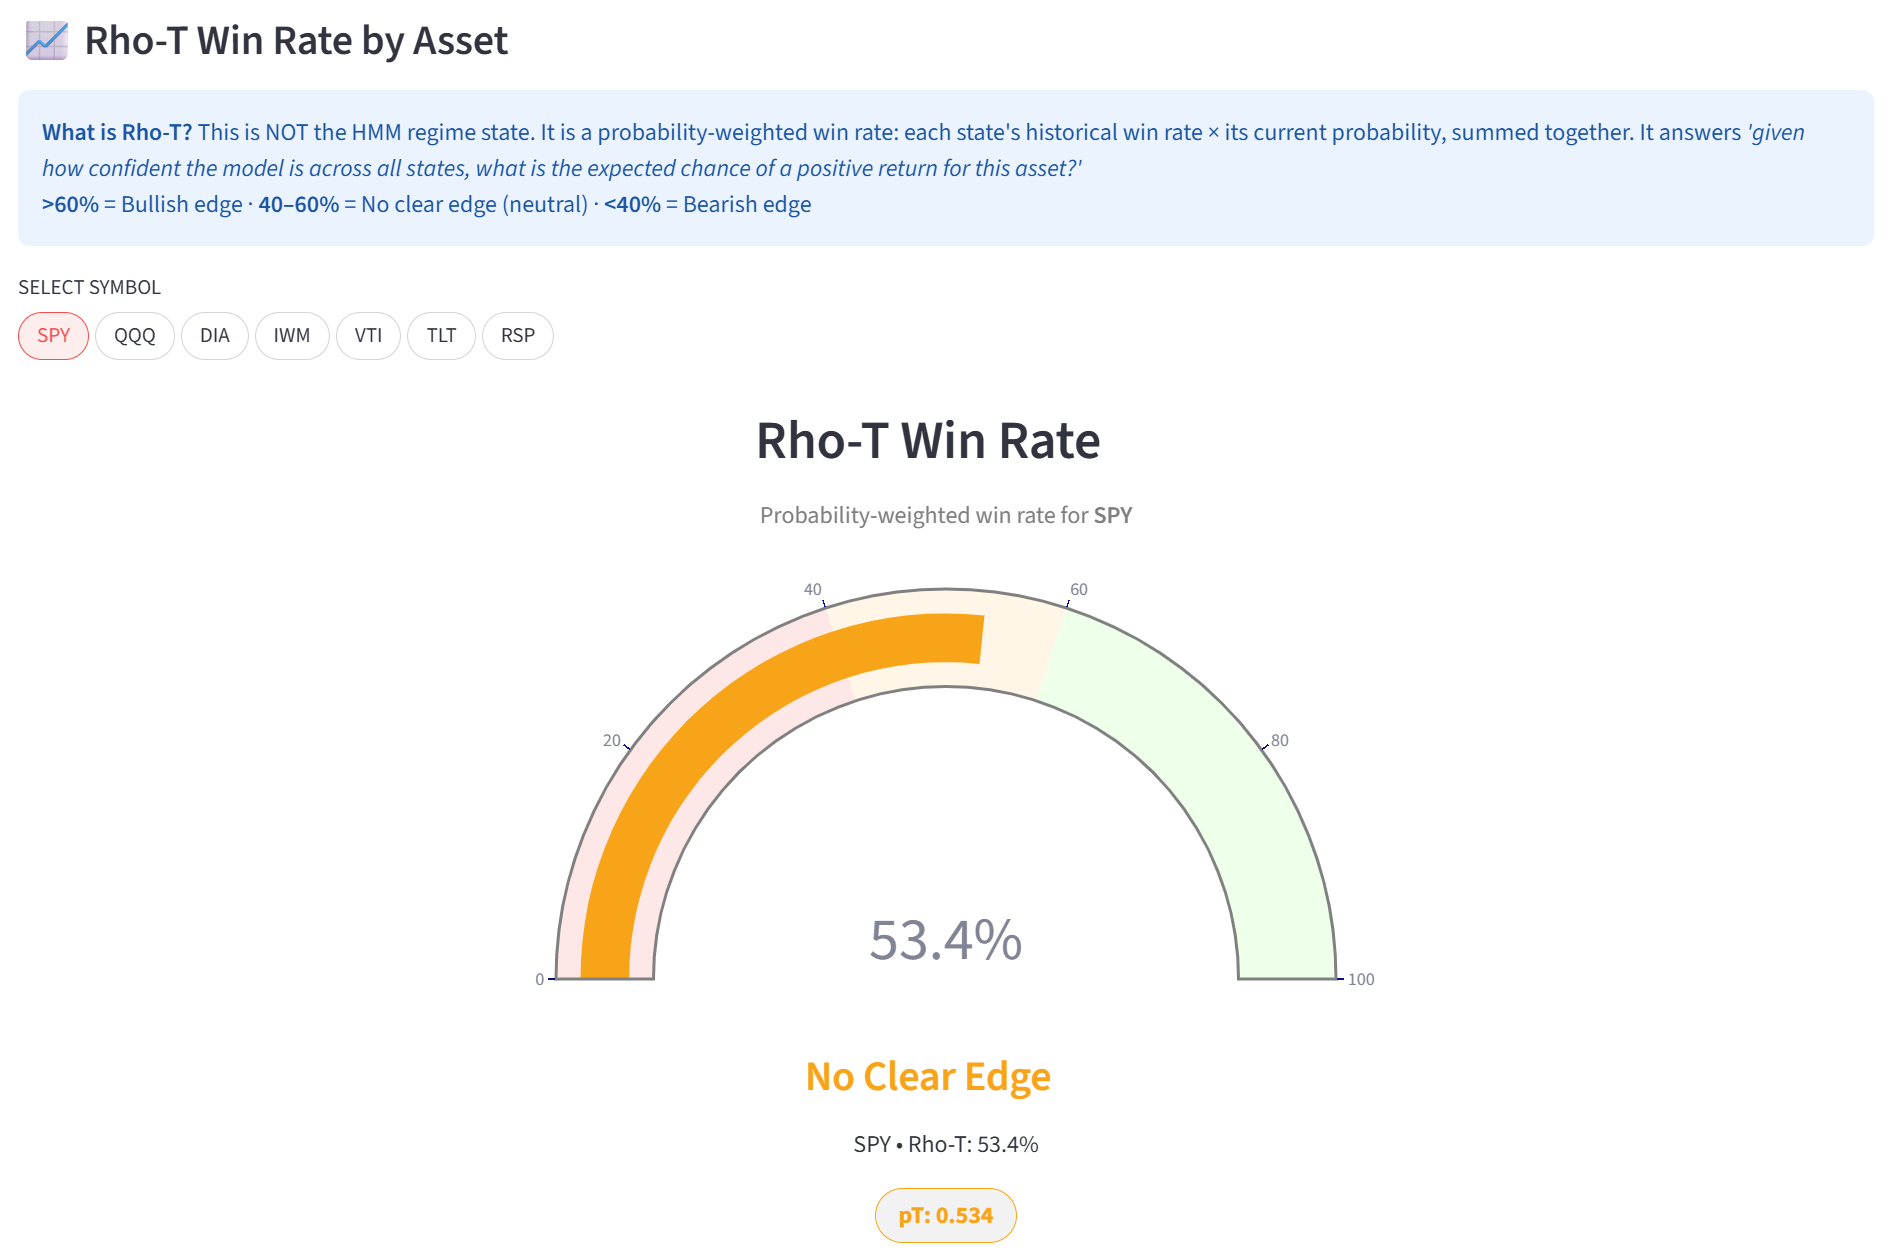Click the SELECT SYMBOL section label
The image size is (1893, 1258).
click(89, 287)
